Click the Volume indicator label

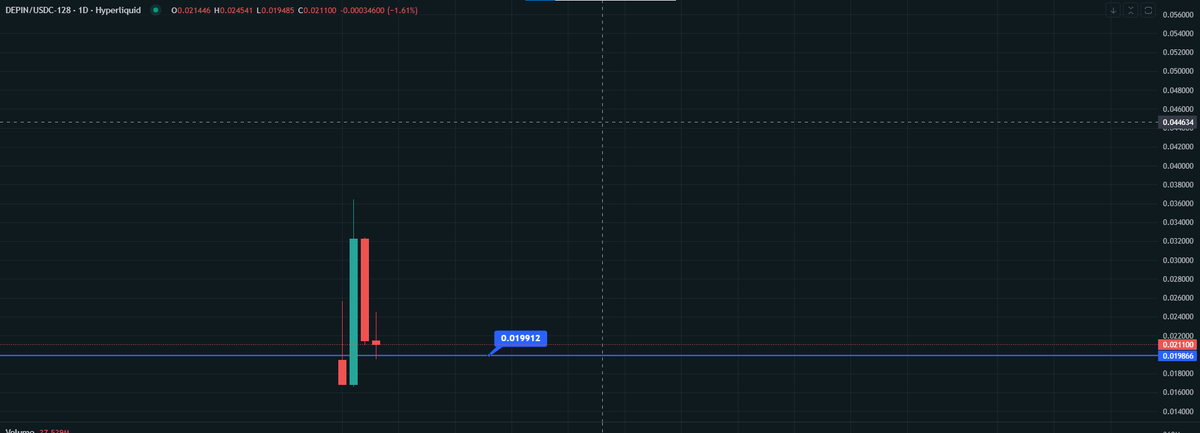coord(20,430)
